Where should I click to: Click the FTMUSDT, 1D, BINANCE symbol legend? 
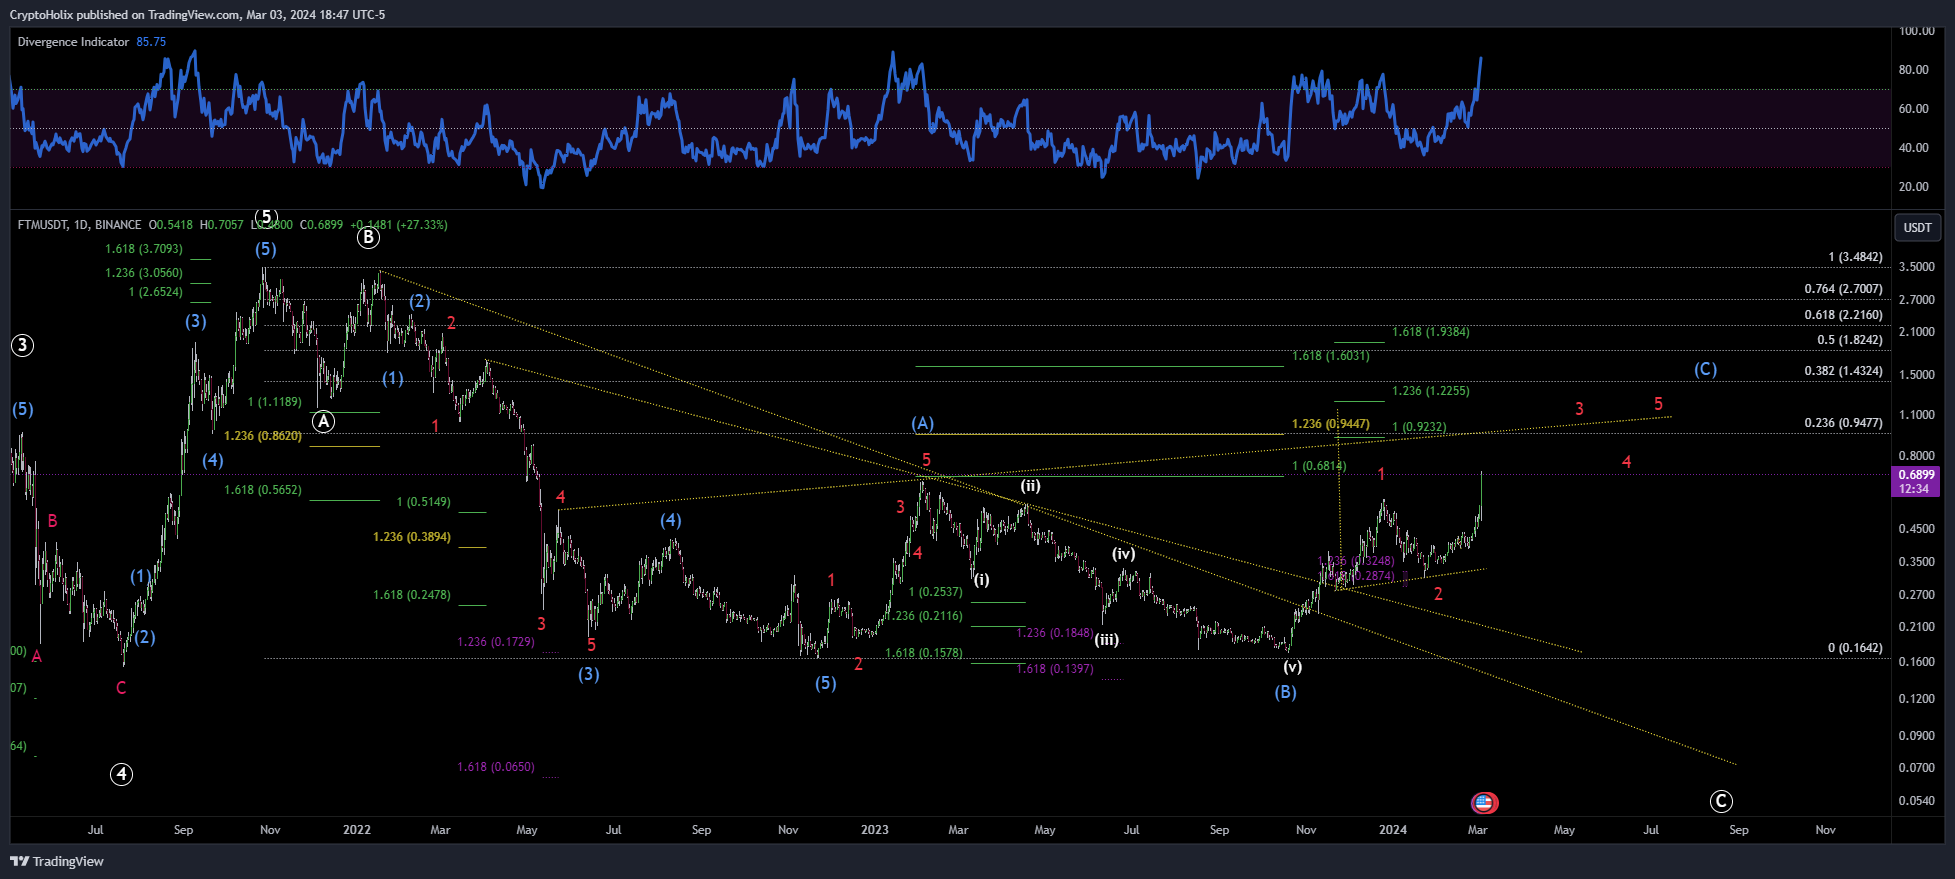(x=79, y=225)
